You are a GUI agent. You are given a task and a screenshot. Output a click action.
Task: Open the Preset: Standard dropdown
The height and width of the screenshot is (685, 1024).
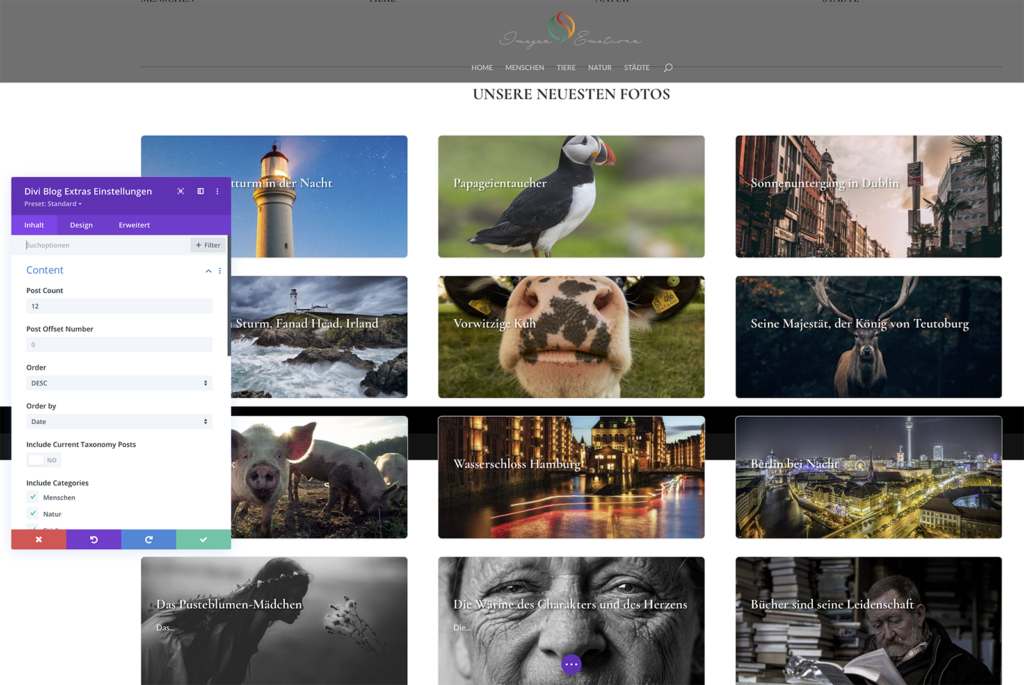coord(53,204)
